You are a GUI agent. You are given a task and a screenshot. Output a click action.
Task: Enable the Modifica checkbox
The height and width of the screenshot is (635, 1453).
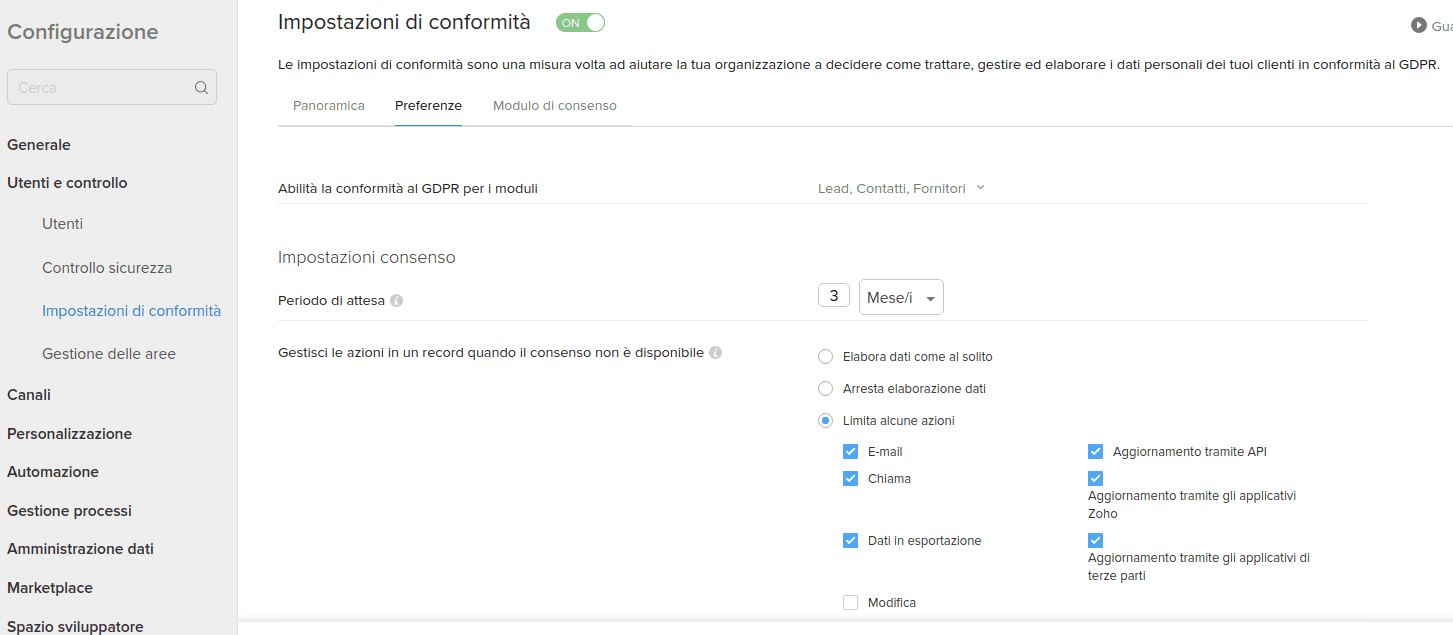coord(851,603)
